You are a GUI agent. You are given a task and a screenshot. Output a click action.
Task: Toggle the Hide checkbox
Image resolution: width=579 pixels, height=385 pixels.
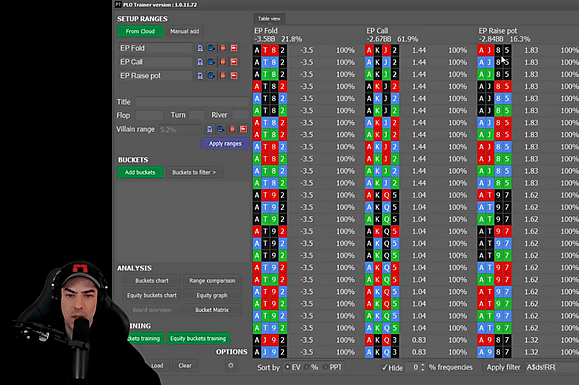pos(384,368)
